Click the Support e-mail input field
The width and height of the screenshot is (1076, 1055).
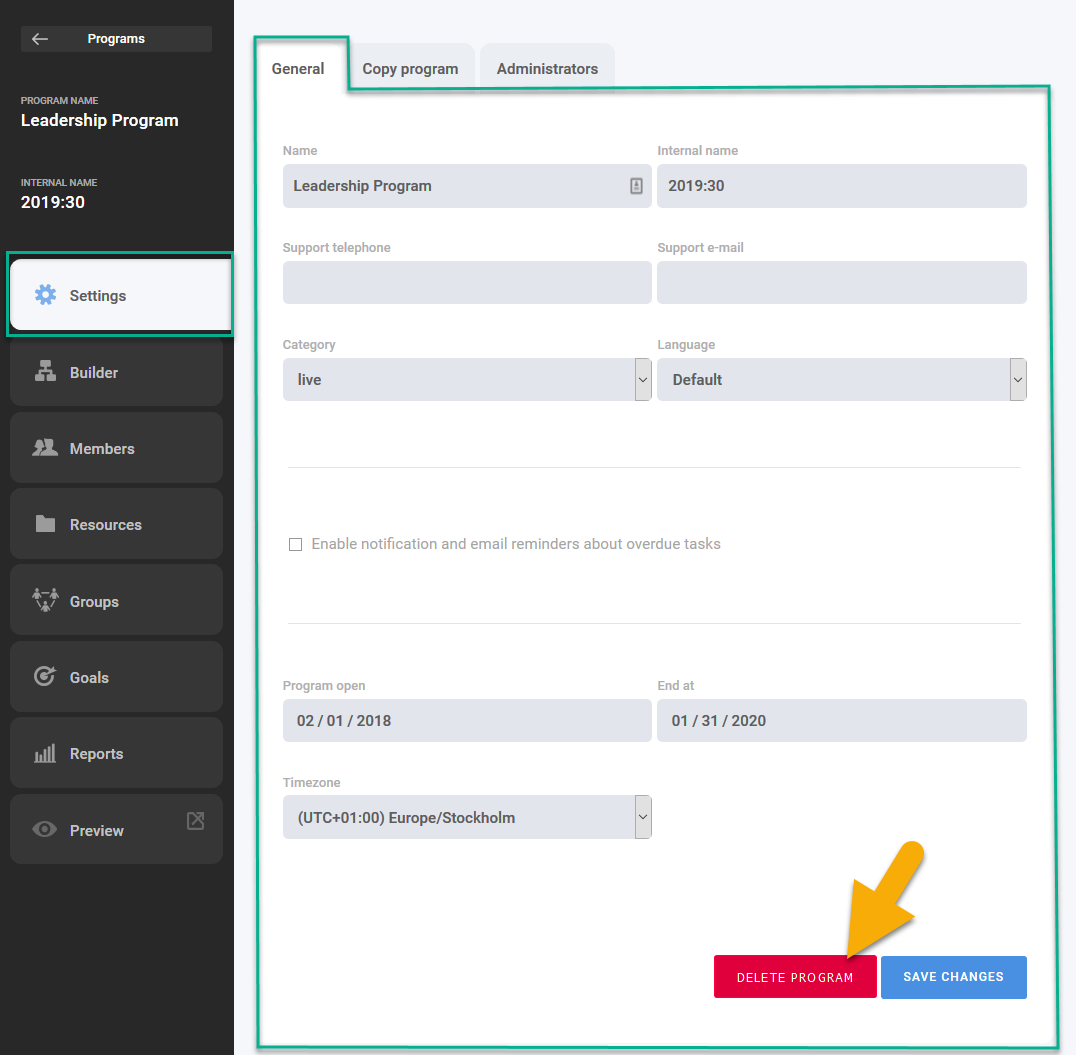coord(841,283)
